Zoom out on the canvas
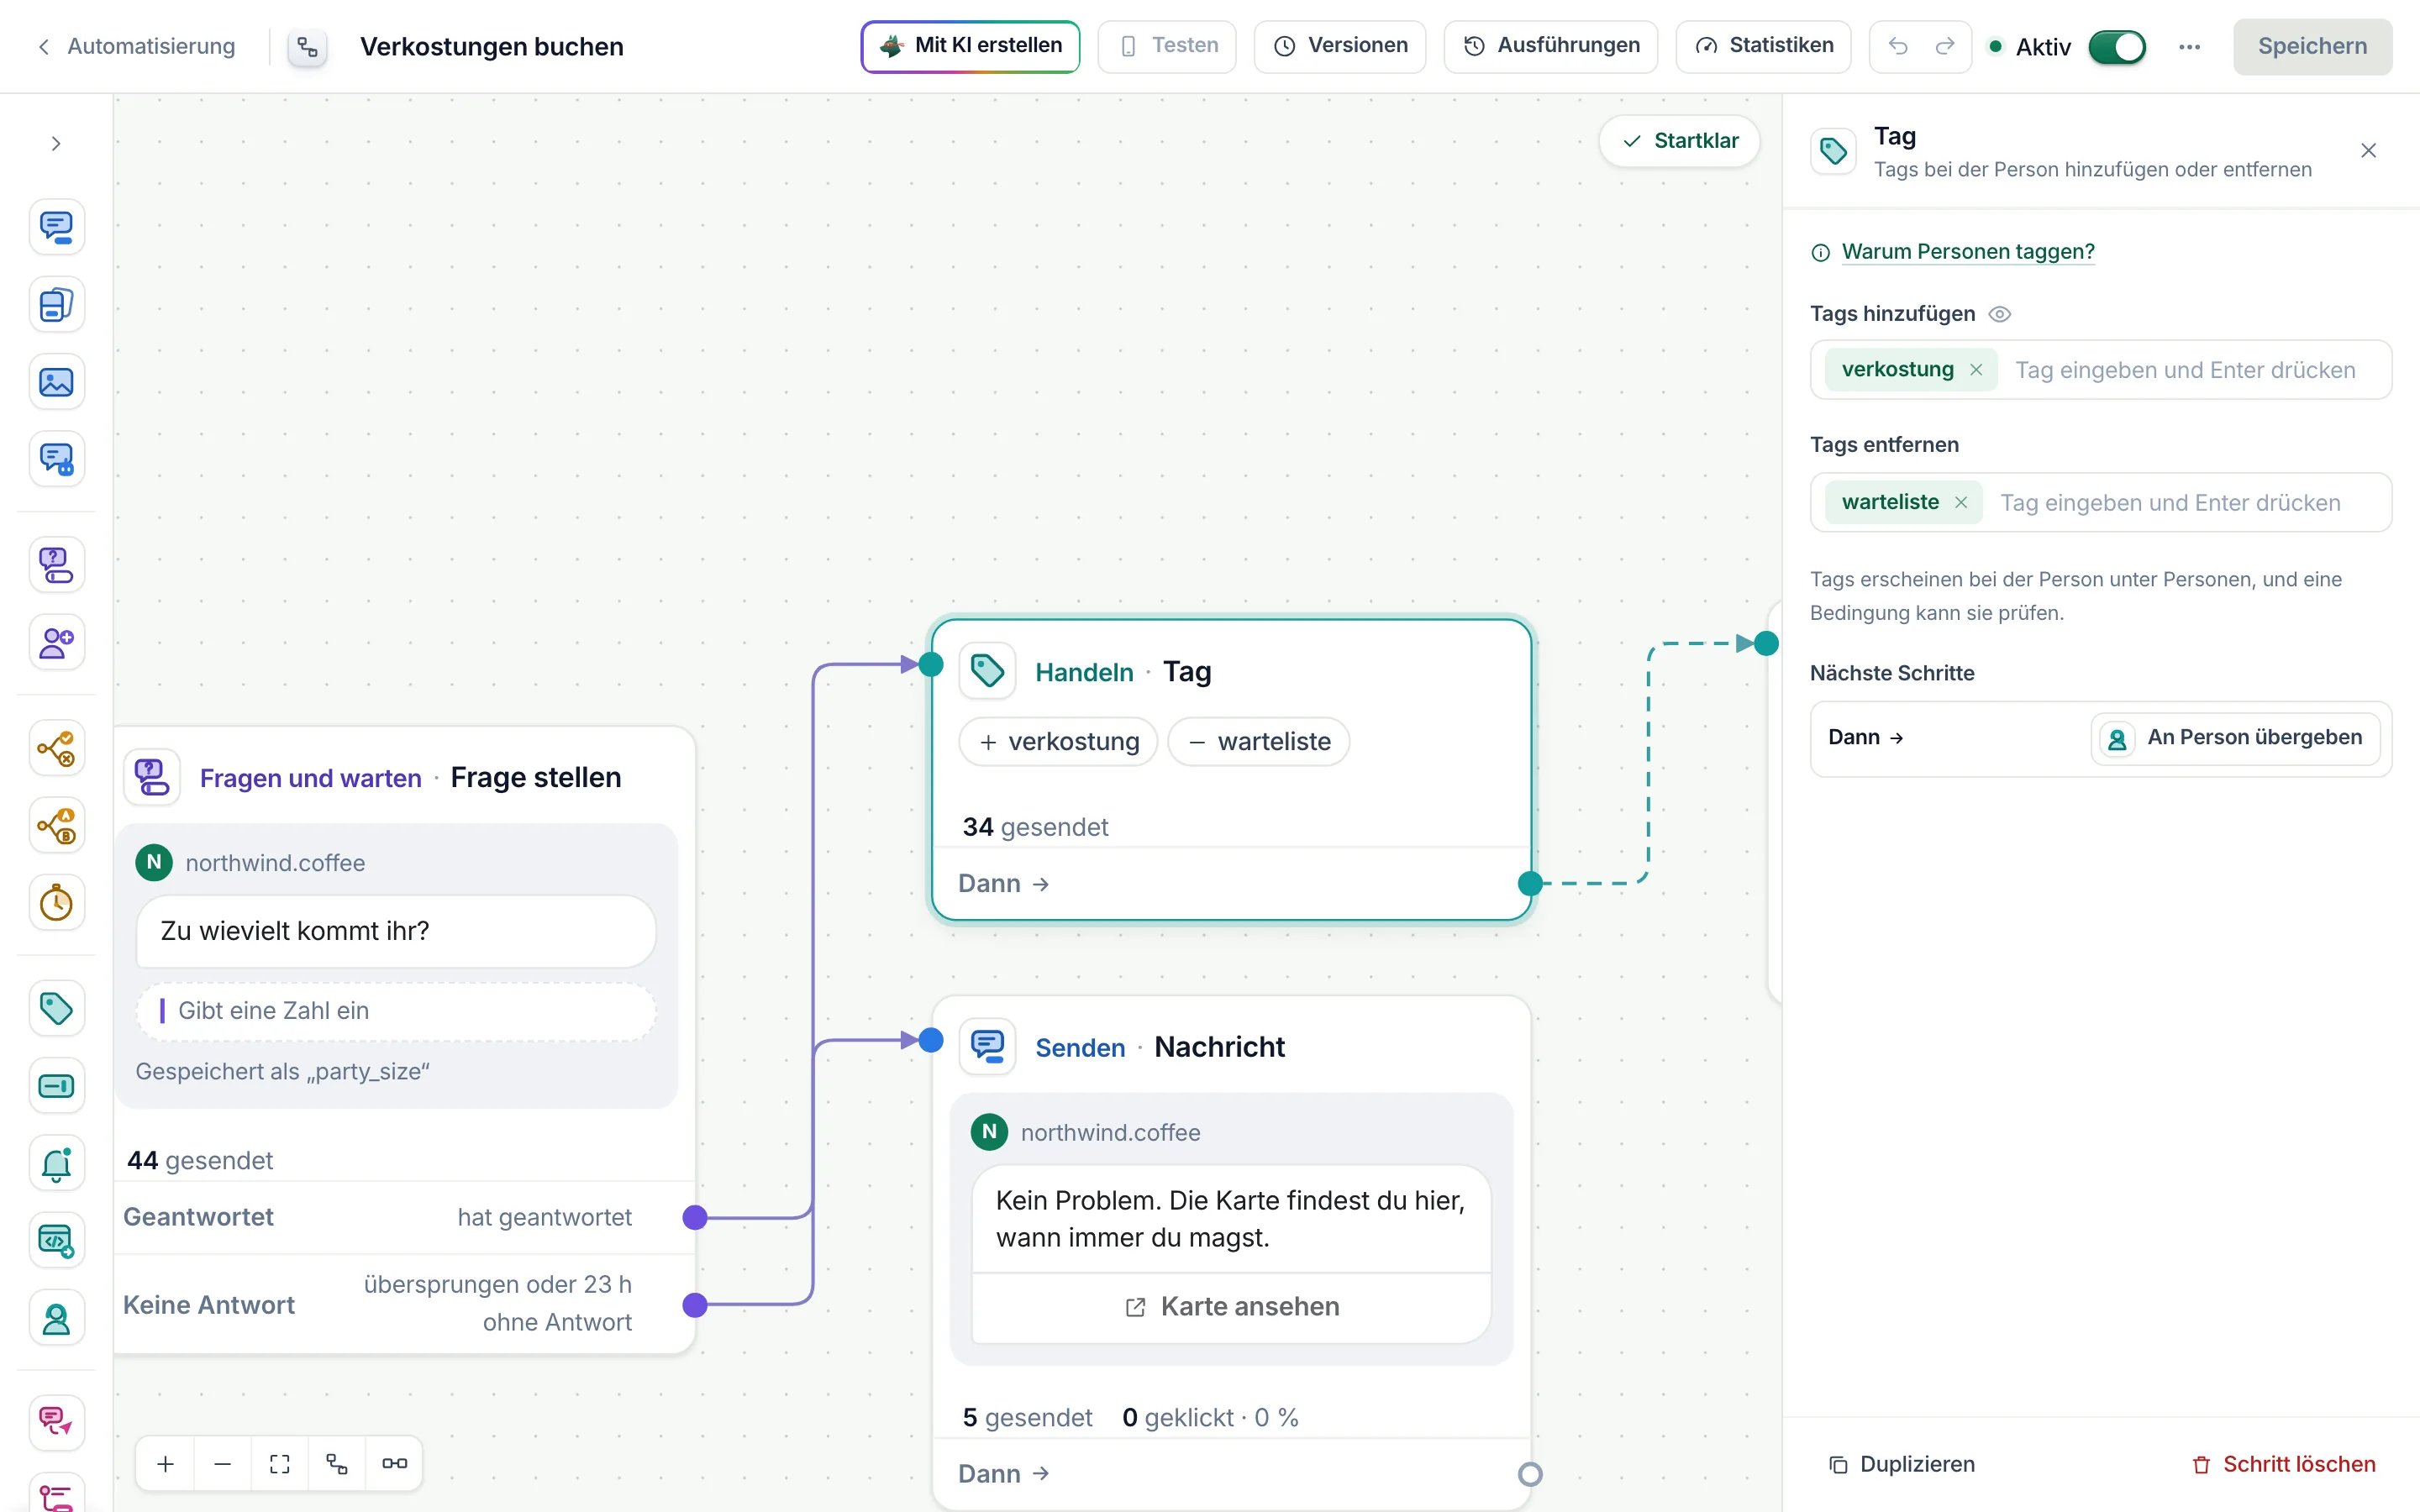 tap(223, 1463)
